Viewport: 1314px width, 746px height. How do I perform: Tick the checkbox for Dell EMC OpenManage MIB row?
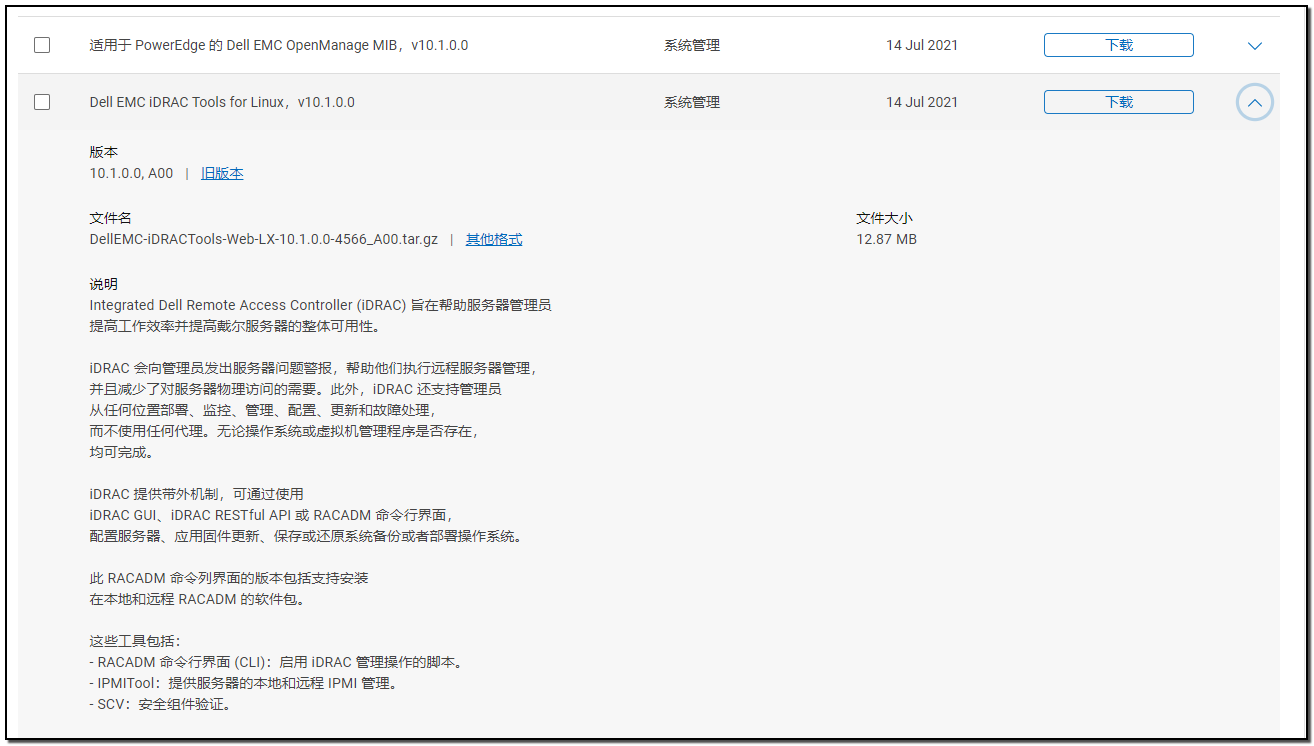click(42, 45)
